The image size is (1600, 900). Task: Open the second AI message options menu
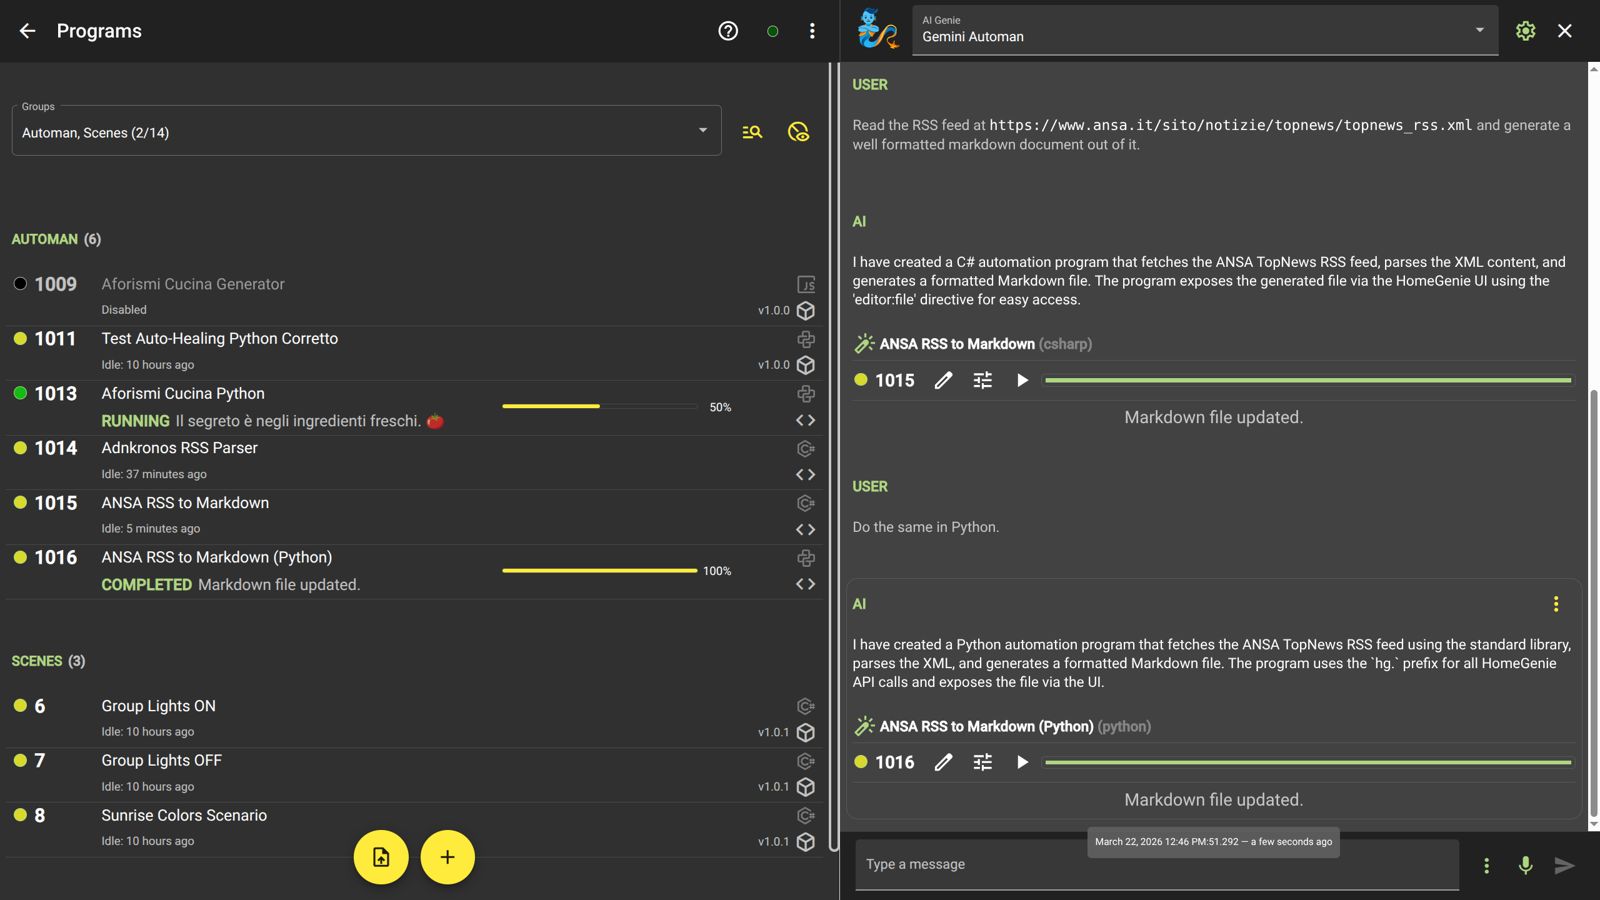click(x=1555, y=604)
